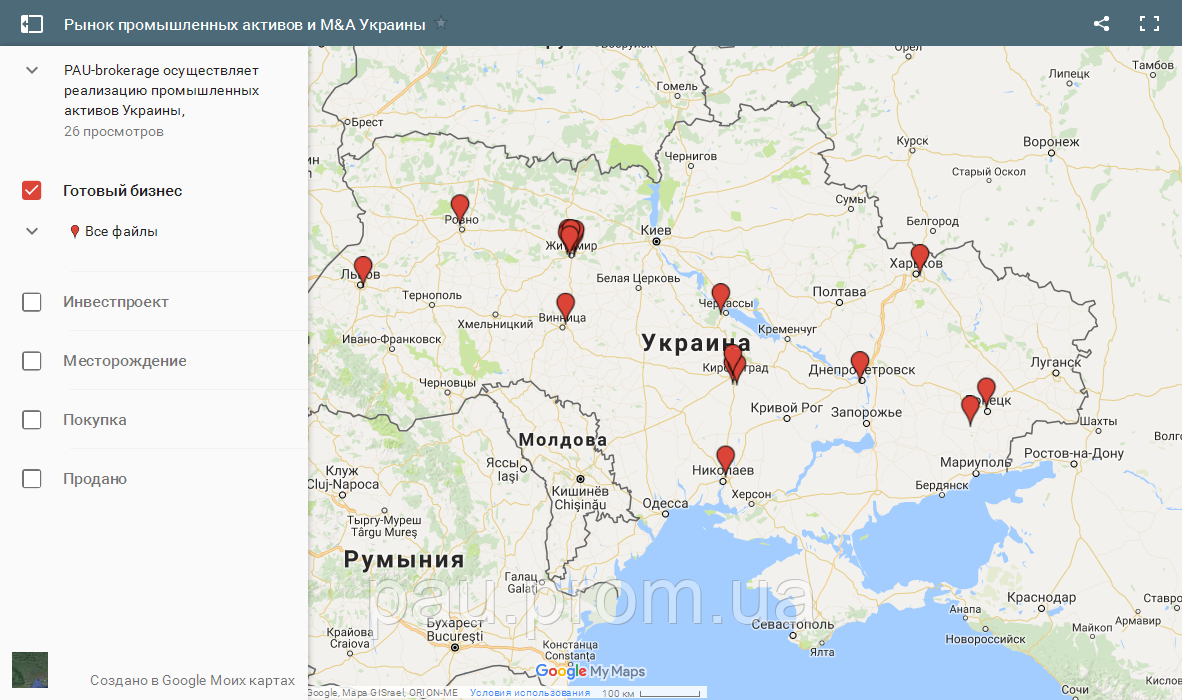1182x700 pixels.
Task: Enable the Продано layer
Action: 31,478
